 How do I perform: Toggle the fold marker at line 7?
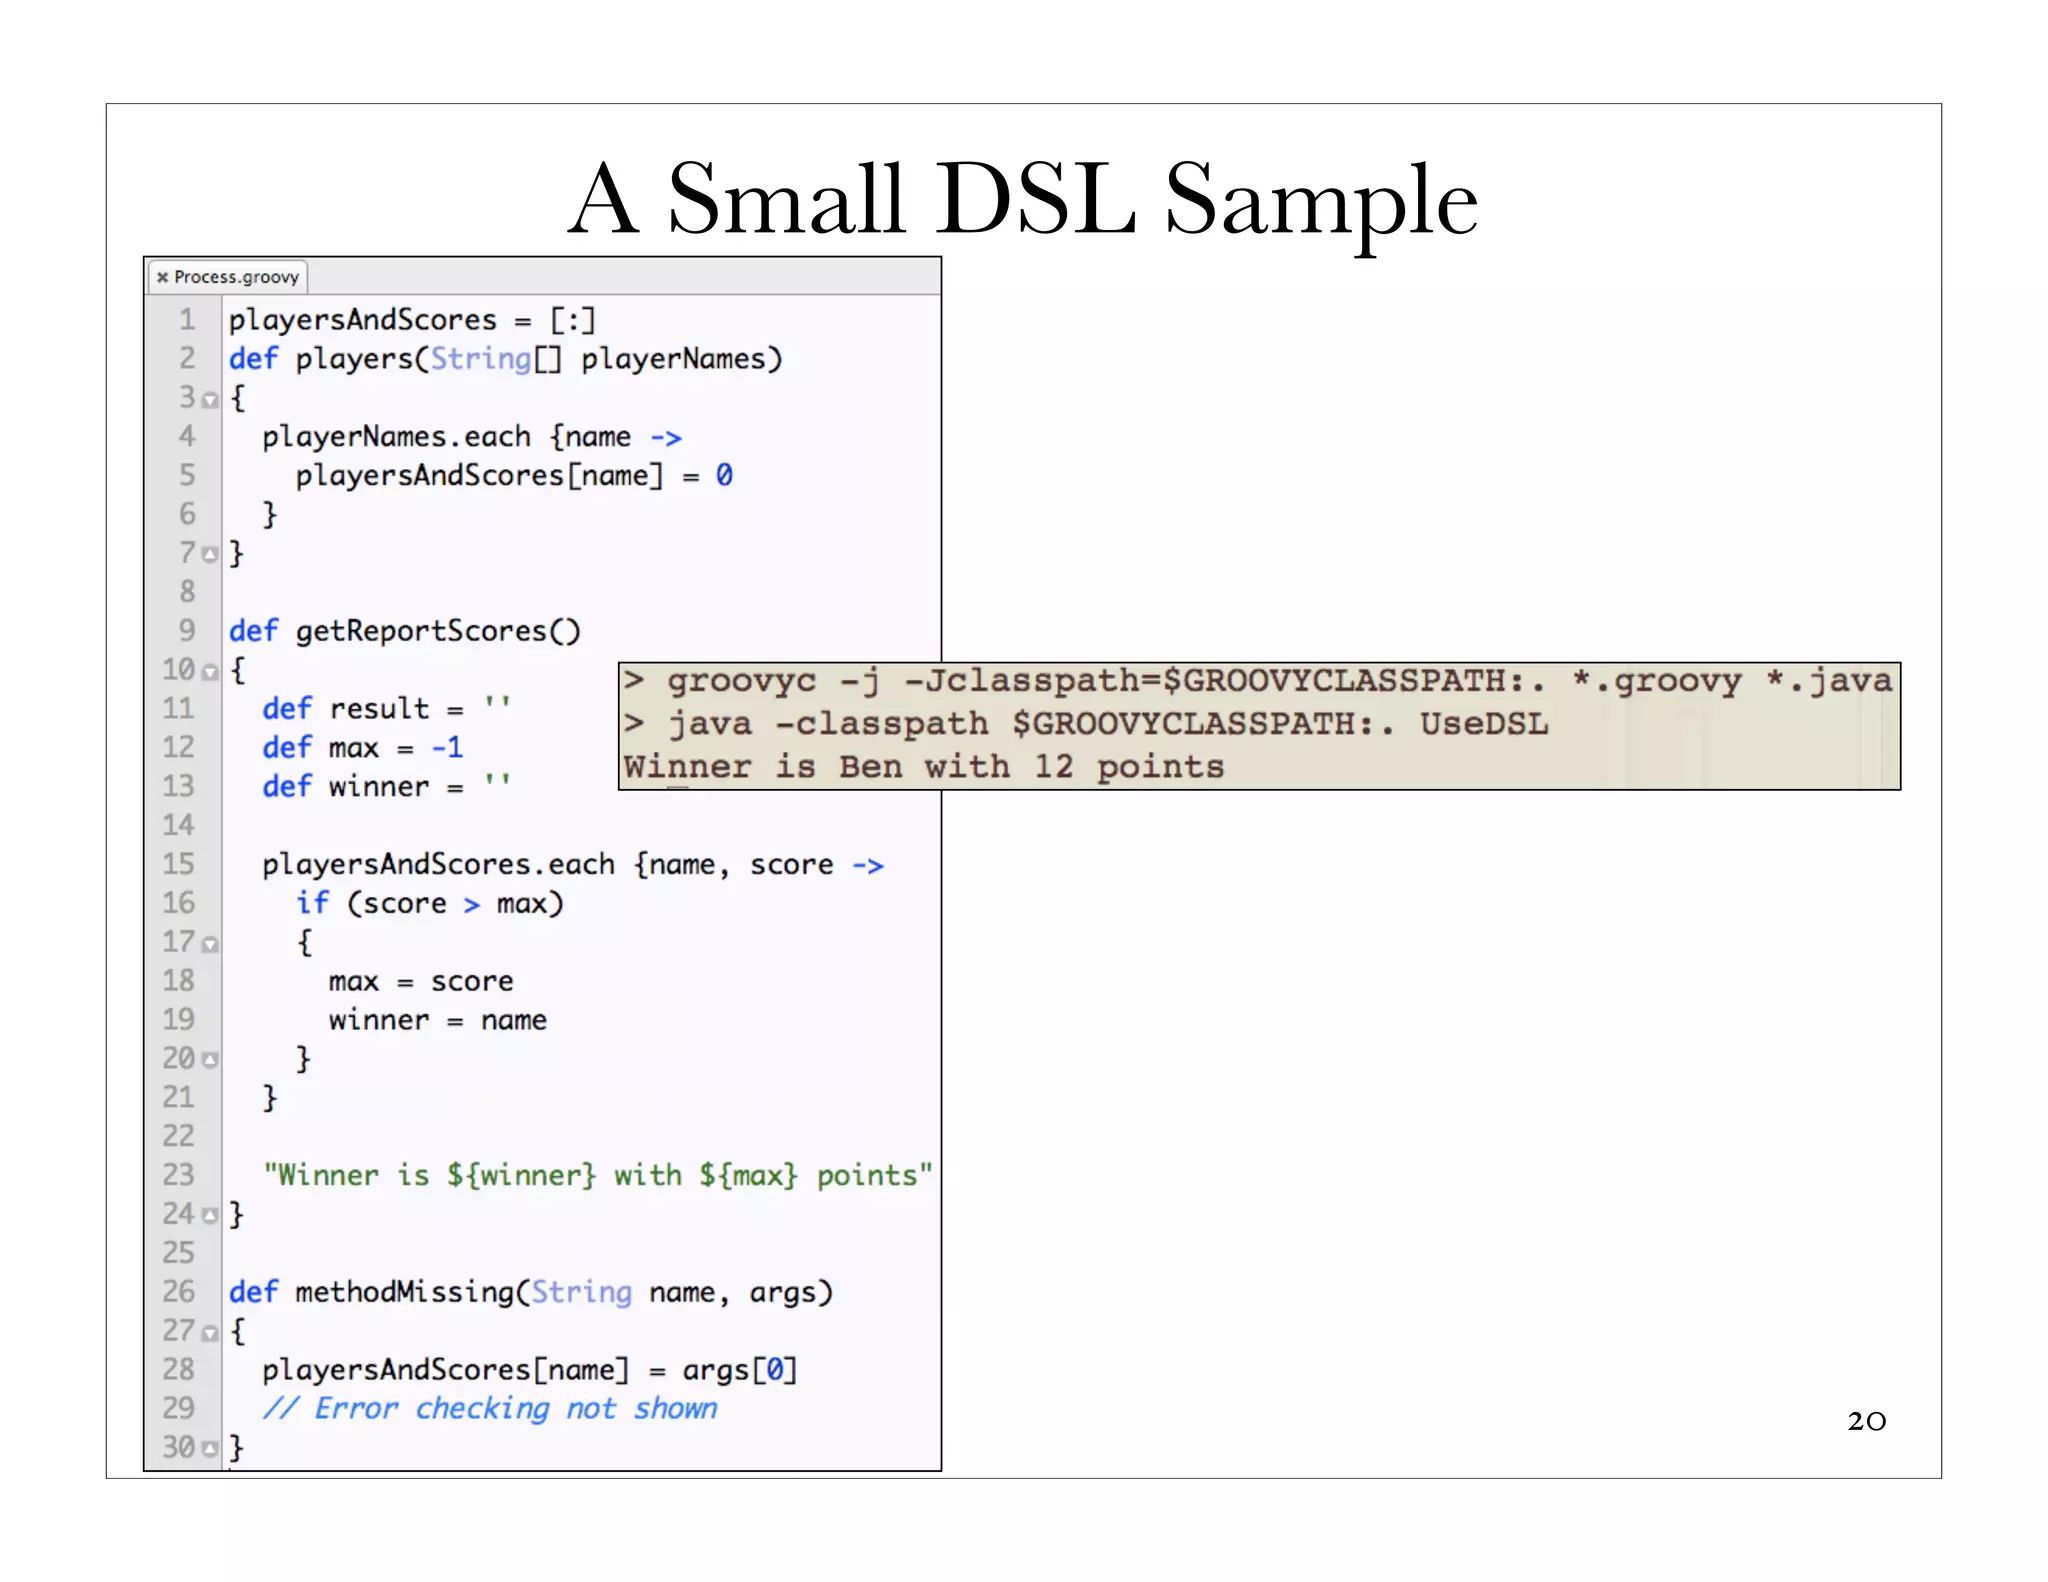210,554
